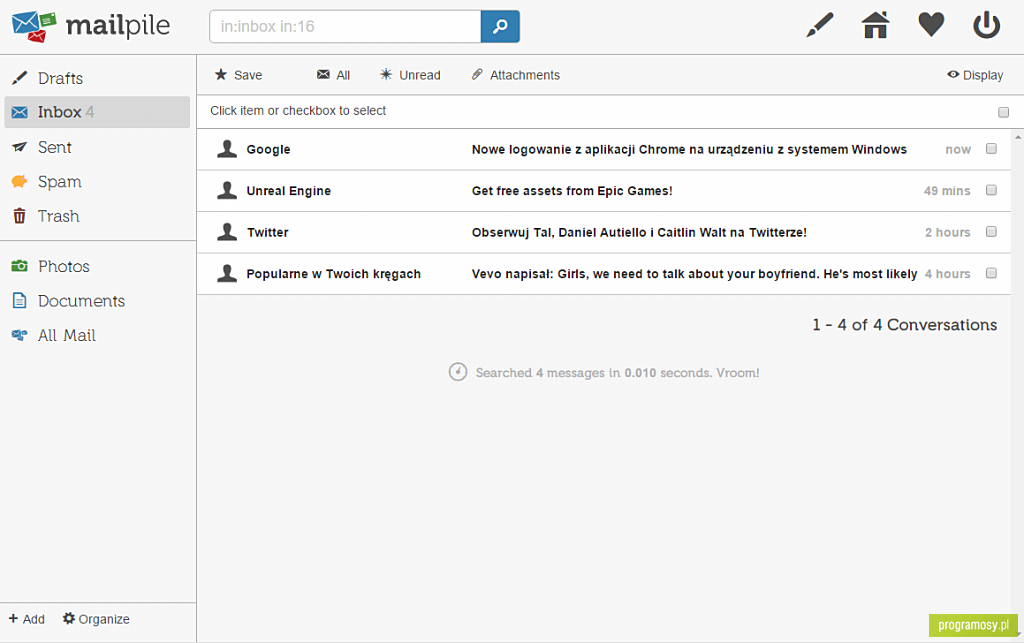Go to home via house icon
Screen dimensions: 1024x643
875,25
